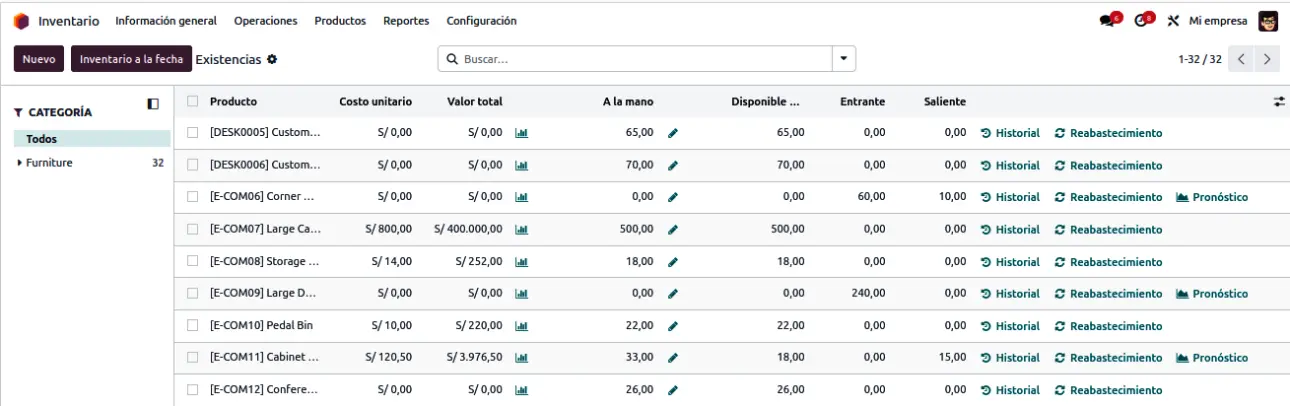Click valuation chart icon for E-COM07 row
This screenshot has height=406, width=1290.
(x=521, y=230)
